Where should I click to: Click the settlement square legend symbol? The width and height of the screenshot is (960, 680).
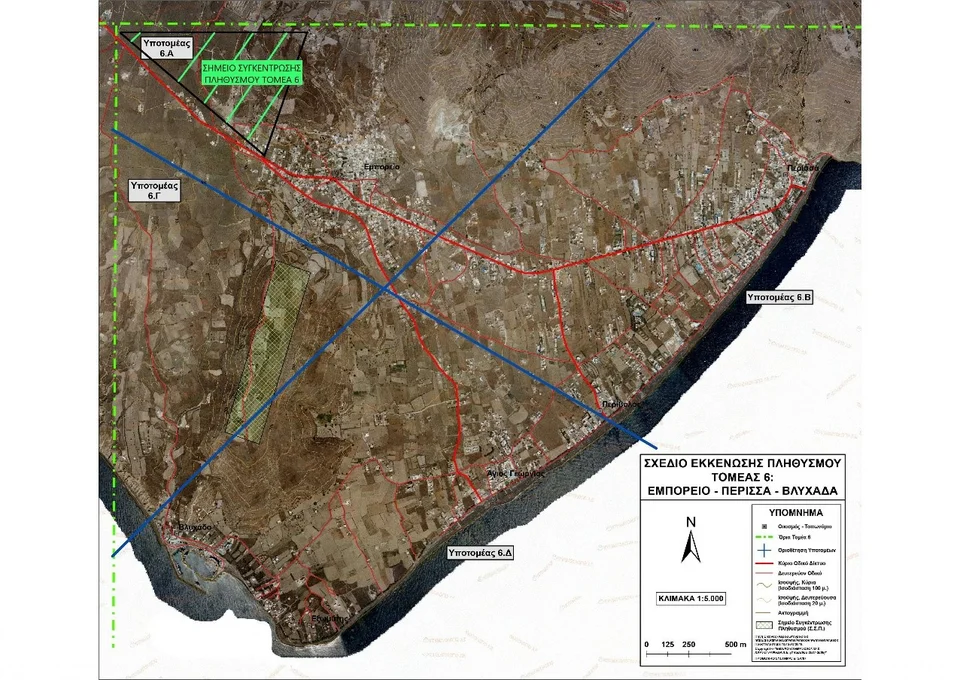point(762,525)
